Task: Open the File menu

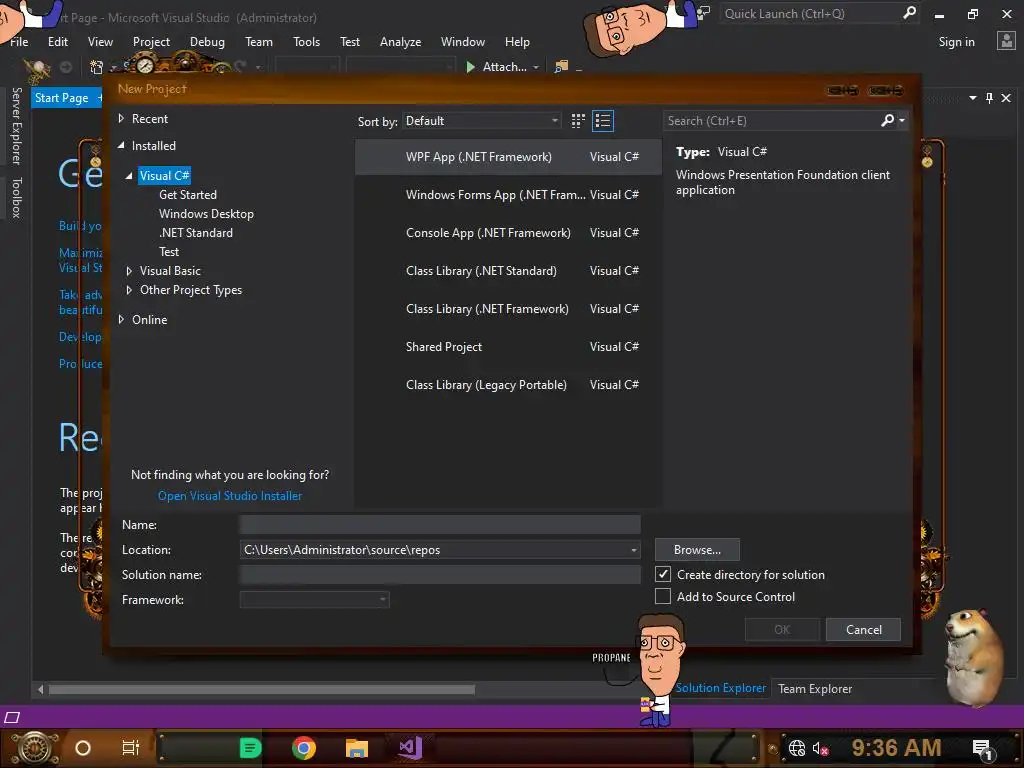Action: [x=19, y=42]
